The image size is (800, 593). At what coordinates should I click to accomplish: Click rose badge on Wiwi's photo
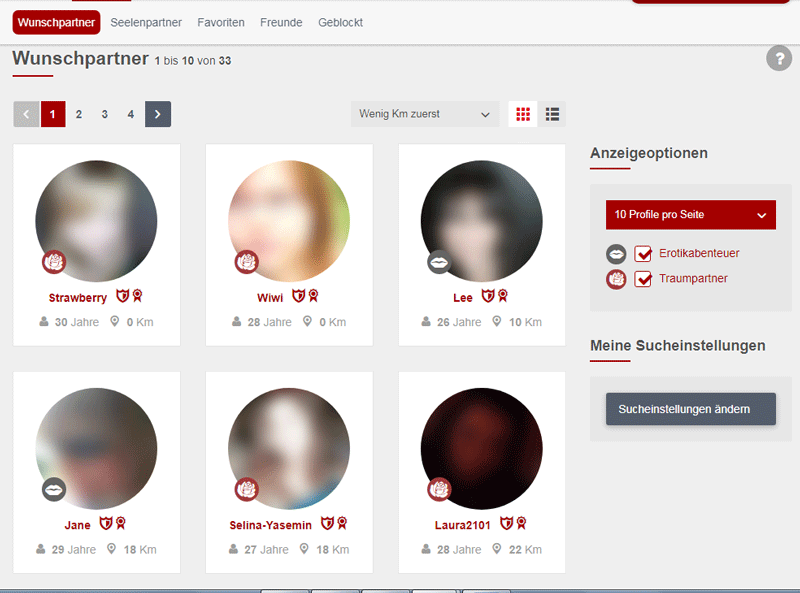246,262
